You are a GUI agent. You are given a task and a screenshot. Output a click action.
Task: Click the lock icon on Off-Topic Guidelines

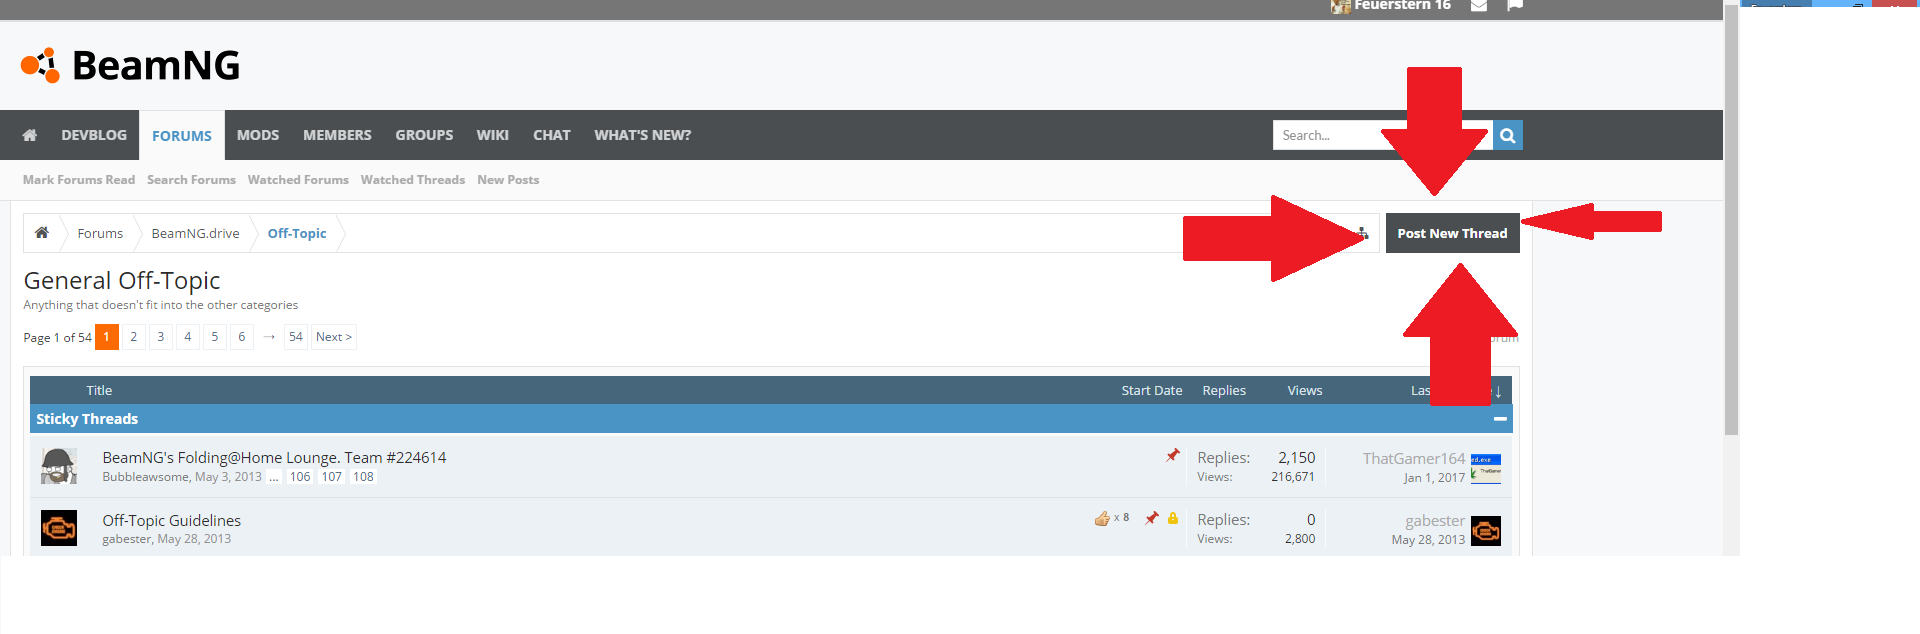1173,518
